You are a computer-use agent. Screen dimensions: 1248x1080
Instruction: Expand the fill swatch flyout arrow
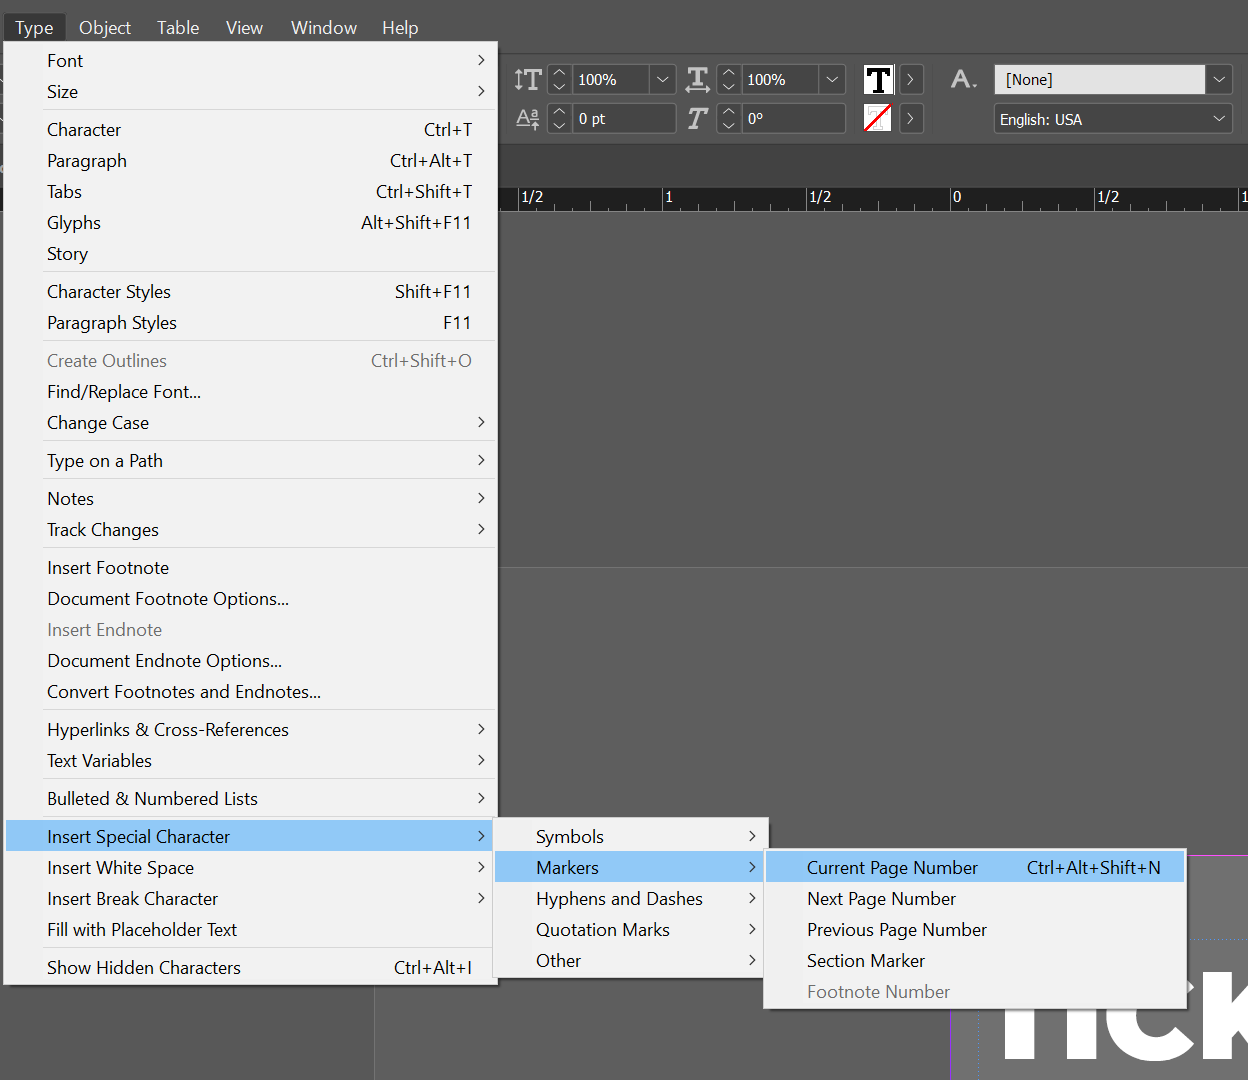point(910,79)
